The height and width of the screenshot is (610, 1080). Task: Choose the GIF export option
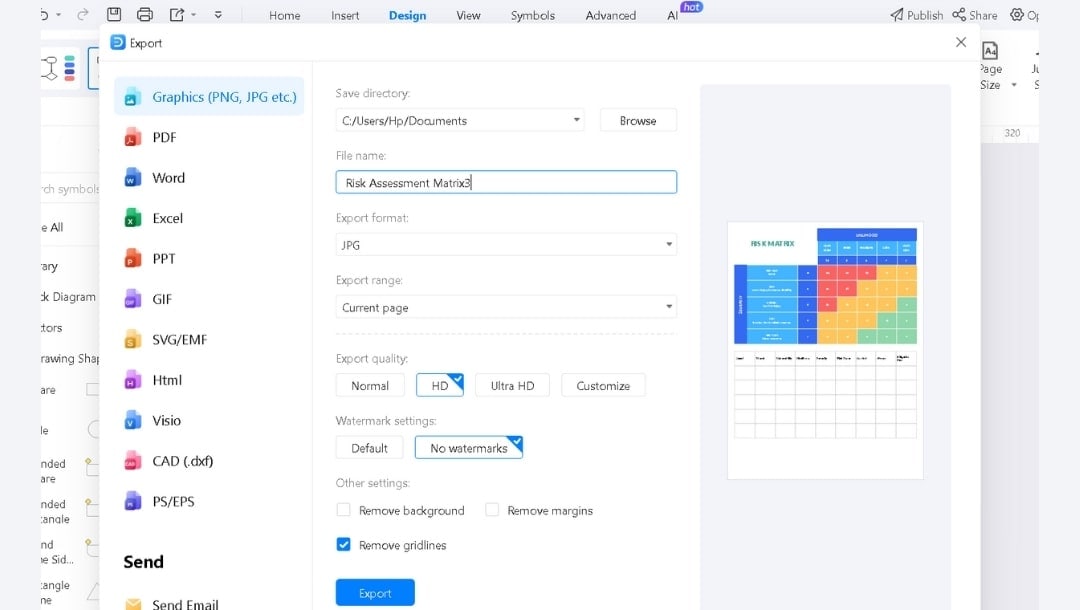point(164,298)
